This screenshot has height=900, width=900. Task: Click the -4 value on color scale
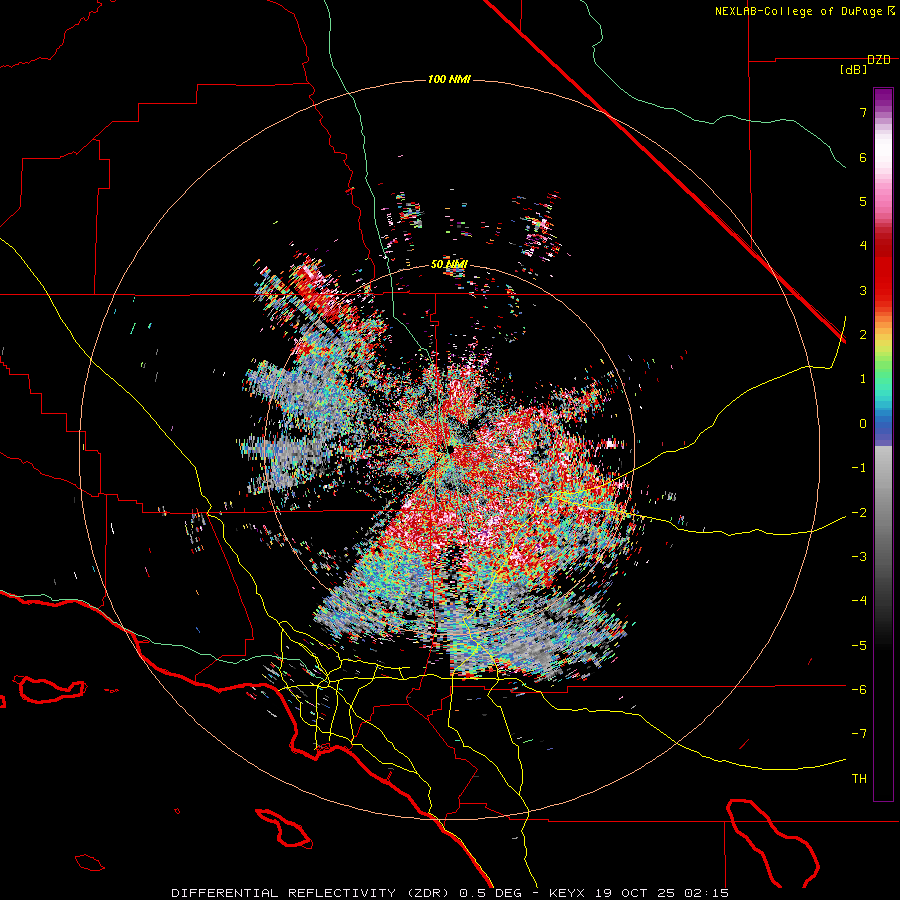click(x=859, y=601)
